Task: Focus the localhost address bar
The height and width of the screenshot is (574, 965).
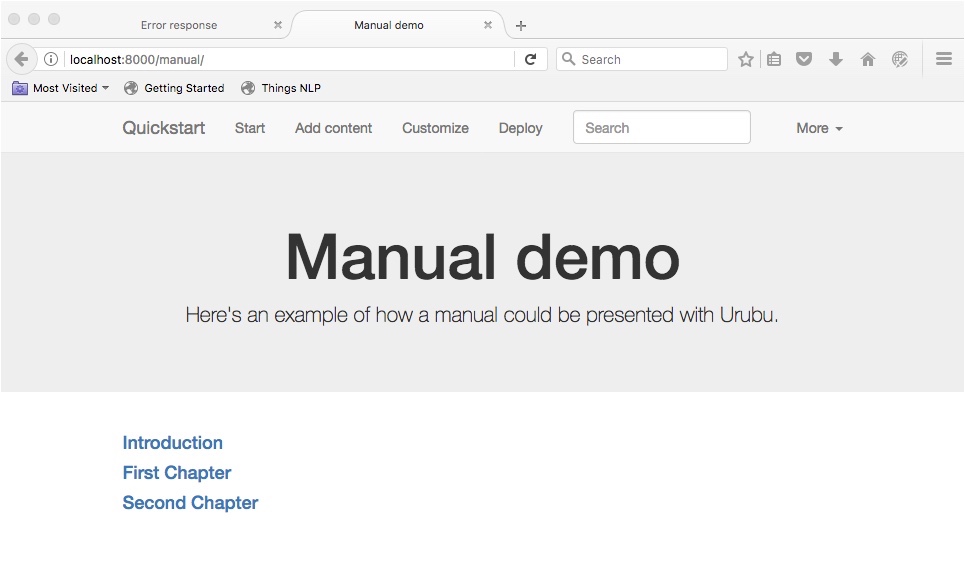Action: coord(289,59)
